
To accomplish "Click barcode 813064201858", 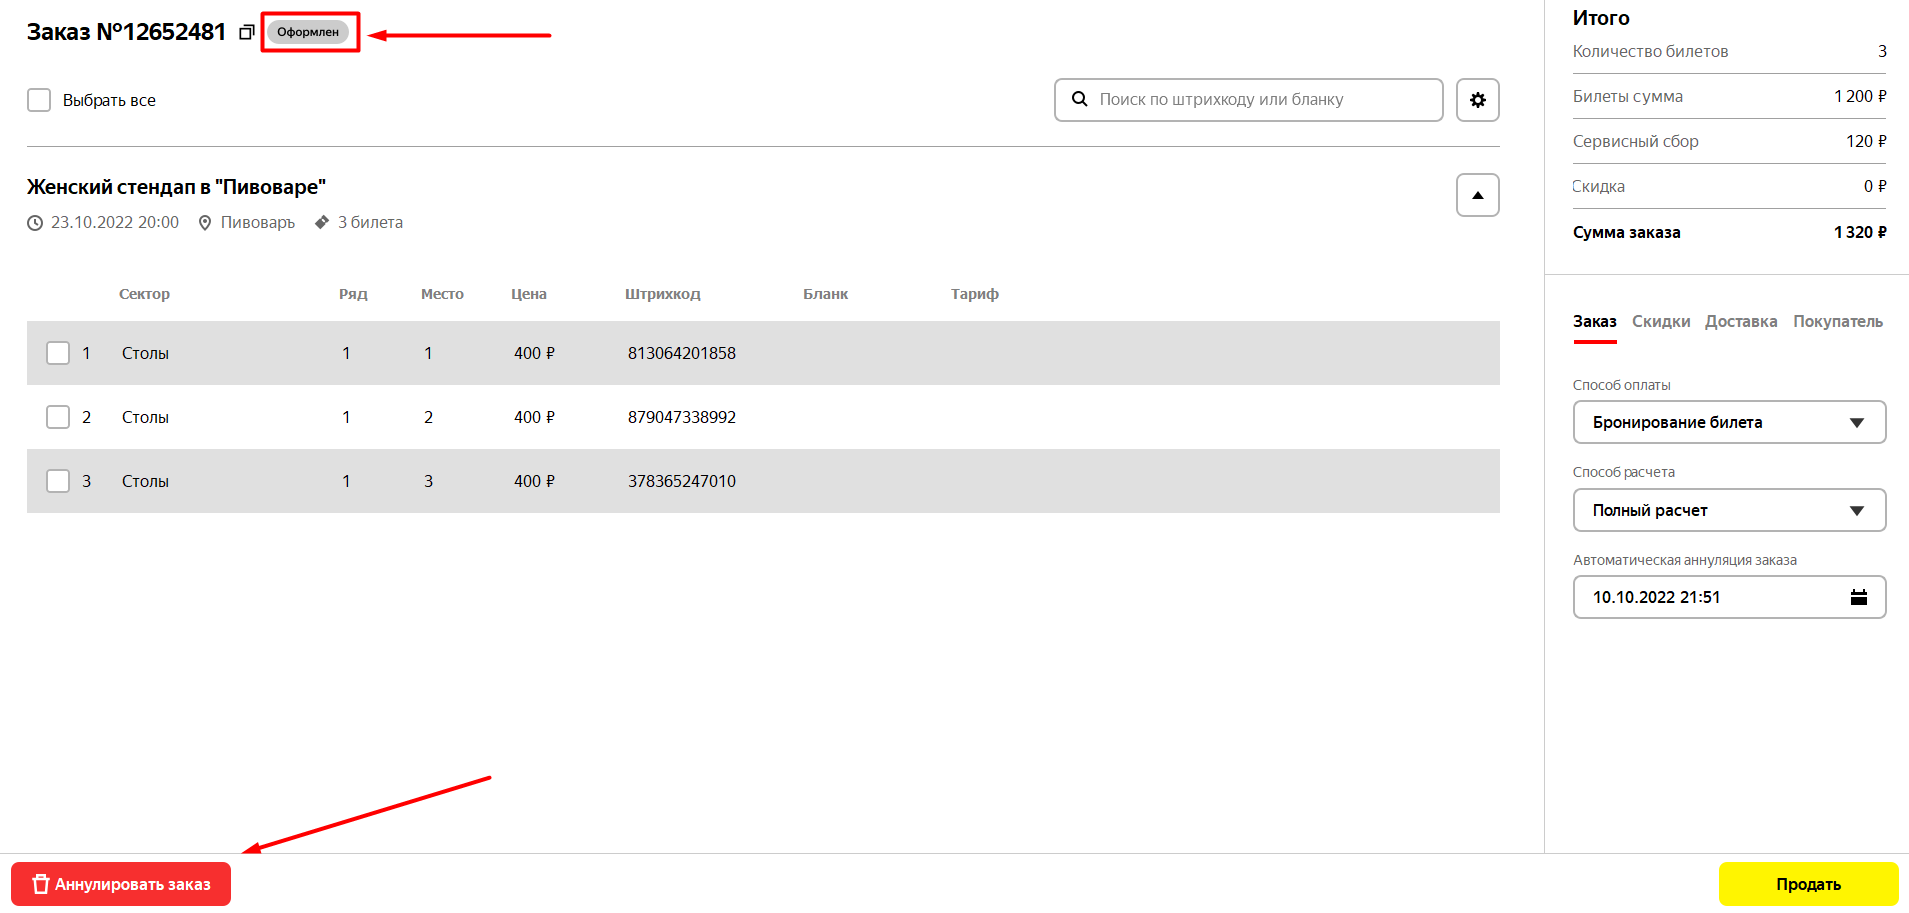I will (682, 353).
